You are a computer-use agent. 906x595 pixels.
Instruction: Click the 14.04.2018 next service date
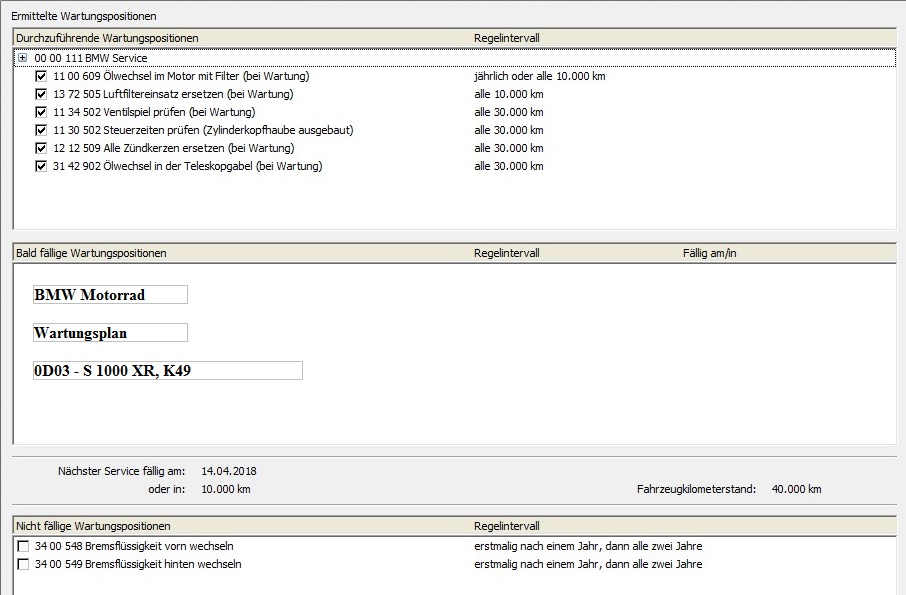229,470
